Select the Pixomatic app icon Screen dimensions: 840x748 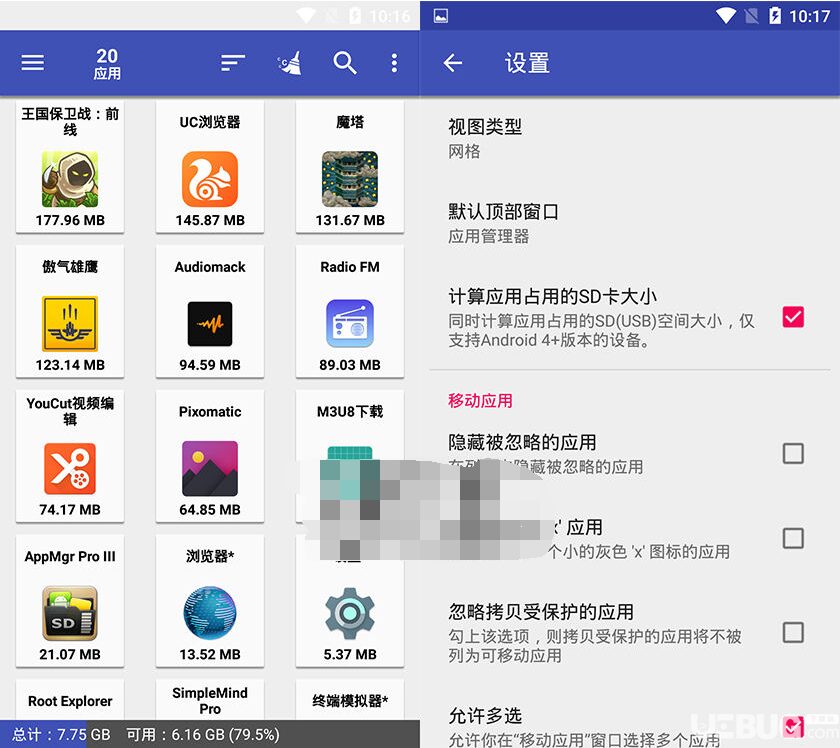[x=210, y=468]
